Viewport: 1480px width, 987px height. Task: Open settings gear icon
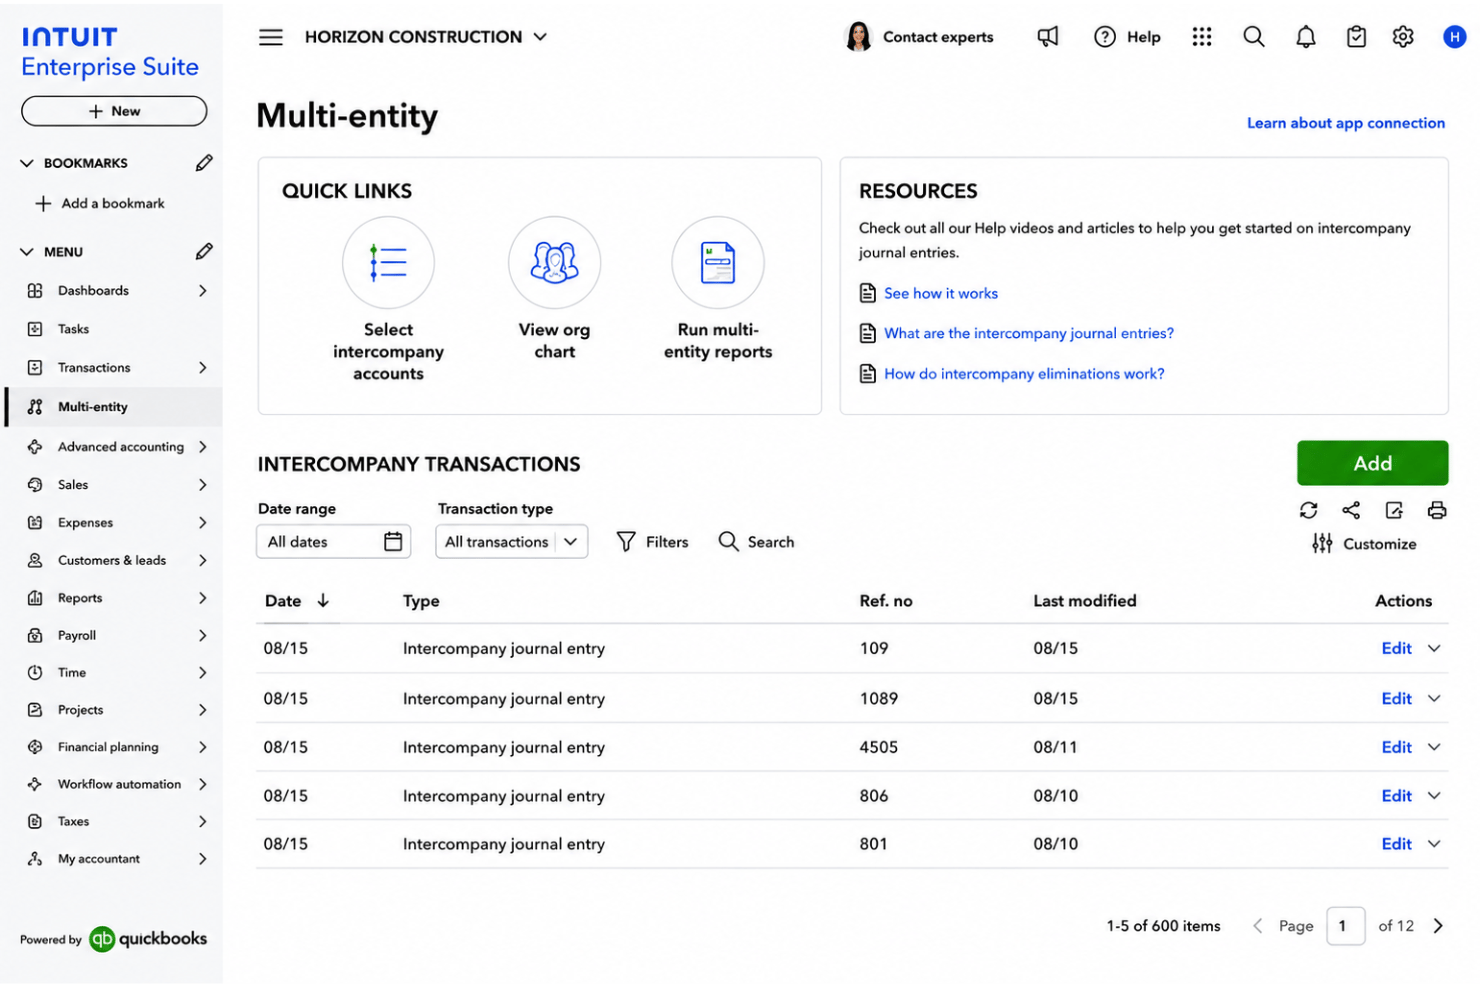tap(1403, 37)
